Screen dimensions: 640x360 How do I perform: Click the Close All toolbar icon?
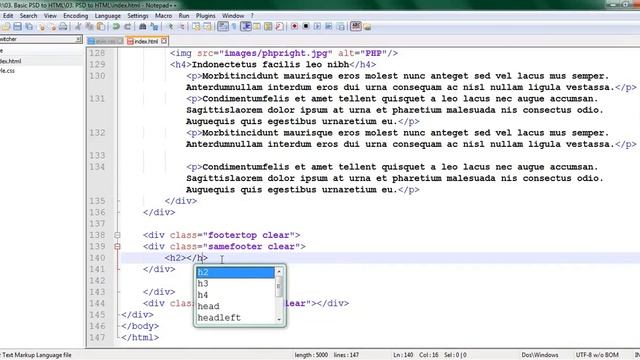(x=52, y=27)
